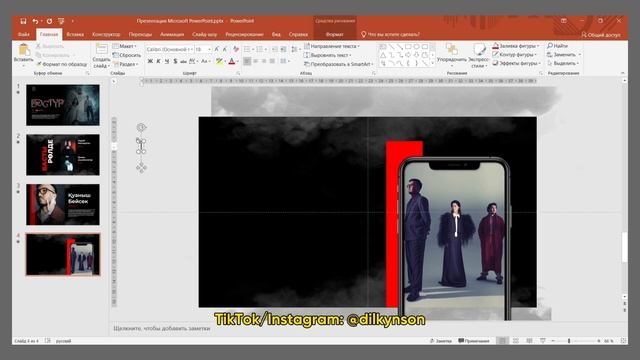Screen dimensions: 640x360
Task: Click Format Painter (Формат по образцу)
Action: [x=62, y=64]
